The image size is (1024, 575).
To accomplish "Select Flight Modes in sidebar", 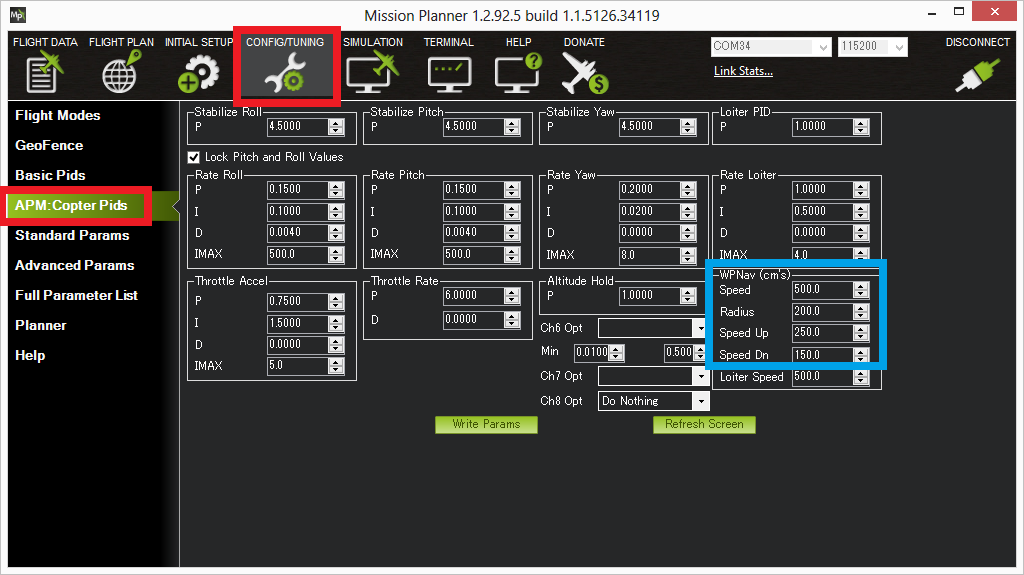I will point(58,115).
